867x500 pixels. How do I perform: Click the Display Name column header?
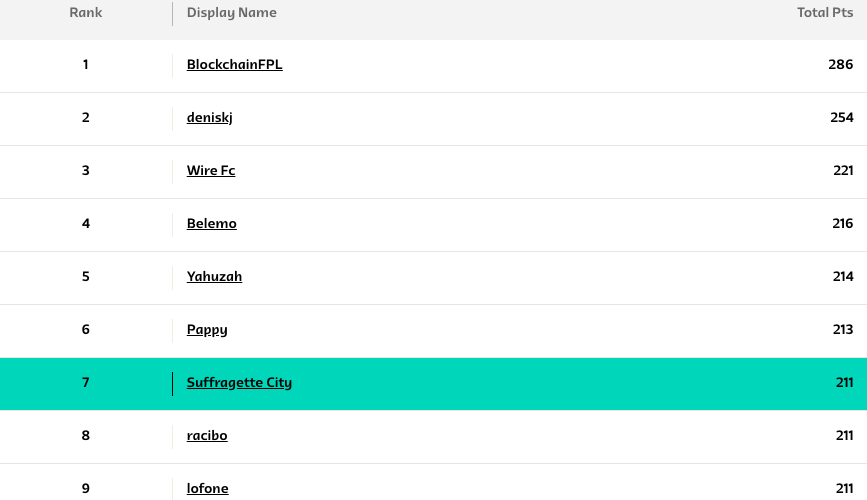coord(232,13)
